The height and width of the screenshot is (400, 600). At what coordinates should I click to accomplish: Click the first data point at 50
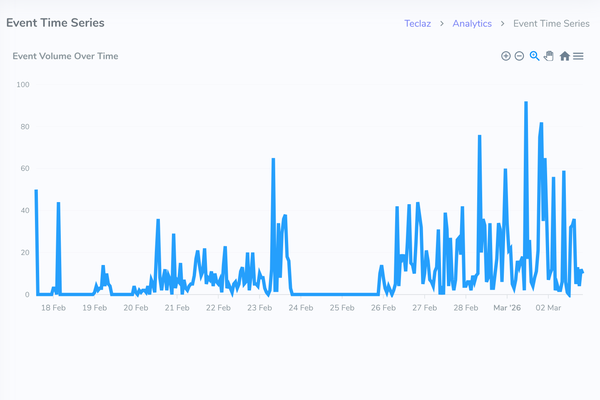[x=36, y=190]
